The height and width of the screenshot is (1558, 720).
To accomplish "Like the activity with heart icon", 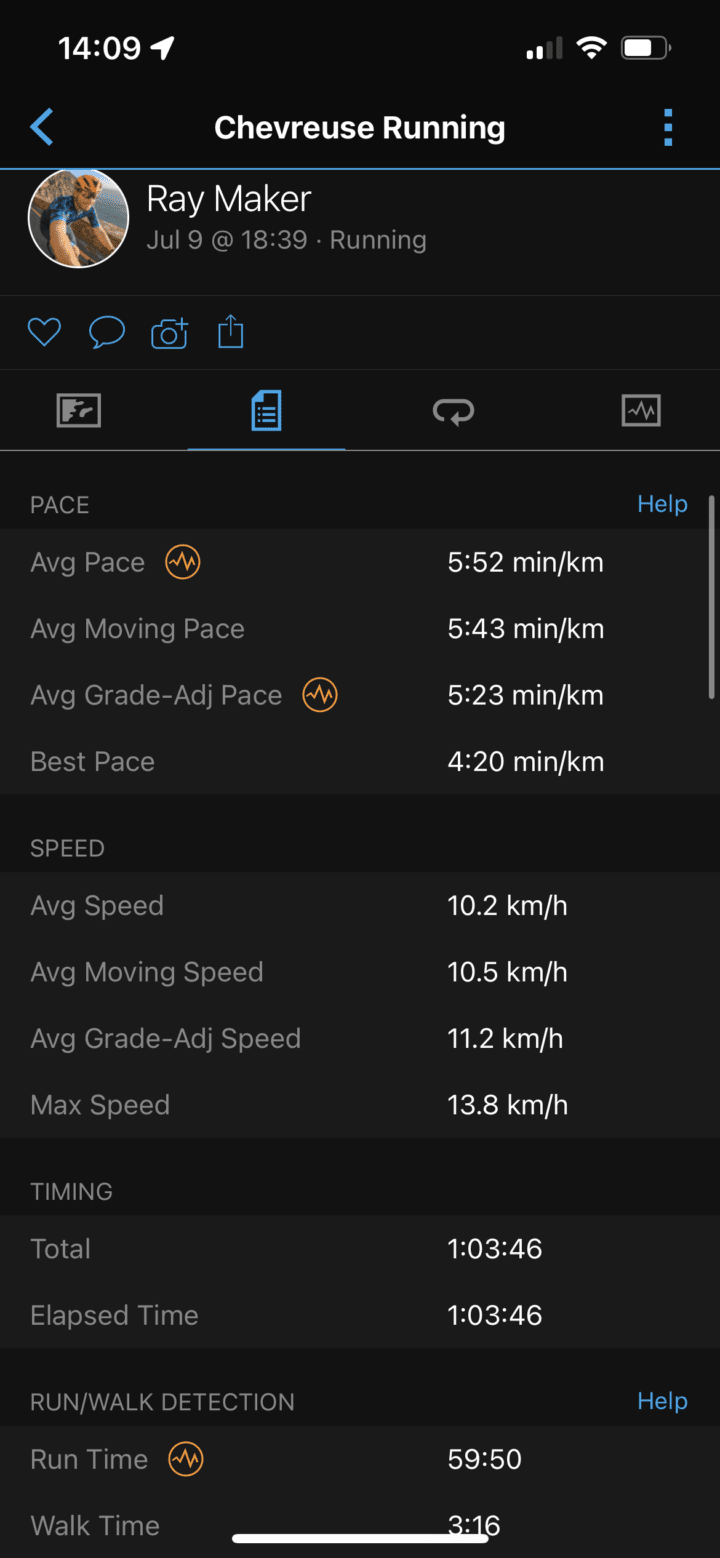I will (x=44, y=332).
